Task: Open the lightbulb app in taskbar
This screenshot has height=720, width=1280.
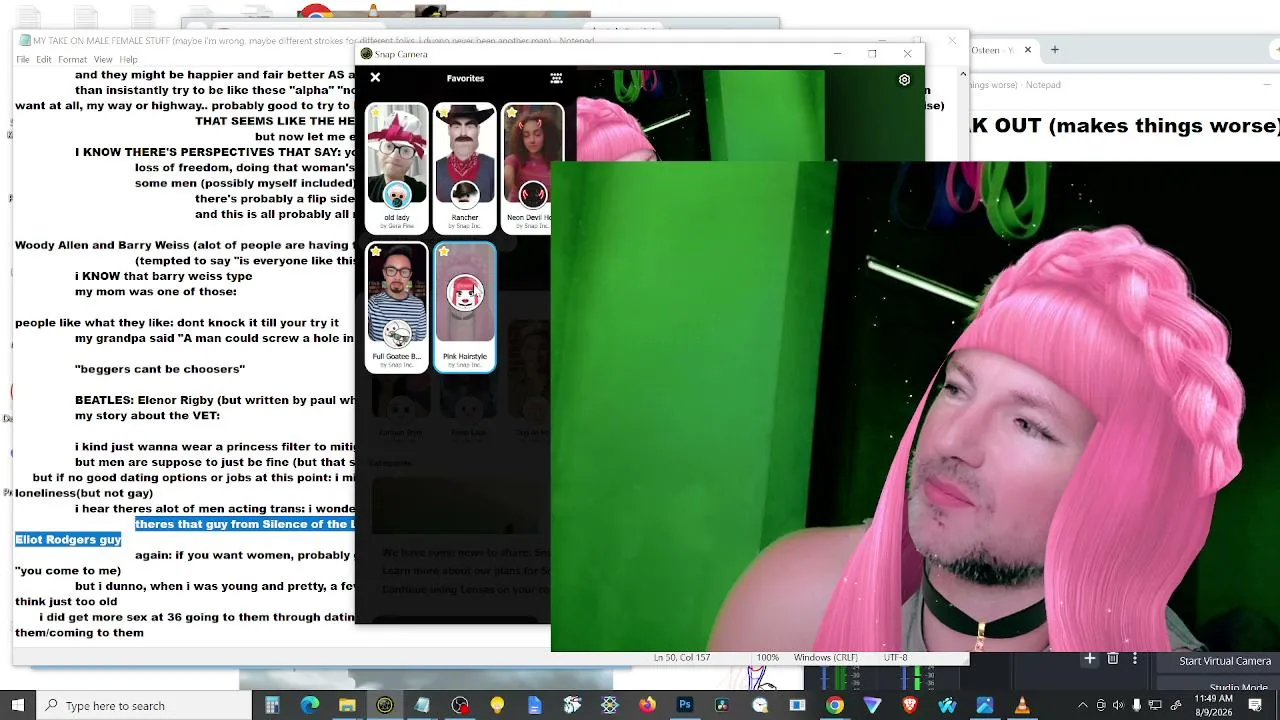Action: click(497, 706)
